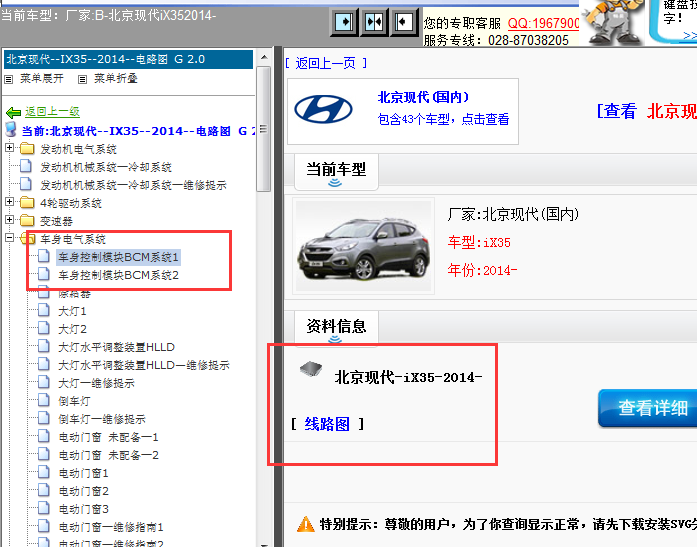Click the tree scrollbar up arrow

pos(264,57)
